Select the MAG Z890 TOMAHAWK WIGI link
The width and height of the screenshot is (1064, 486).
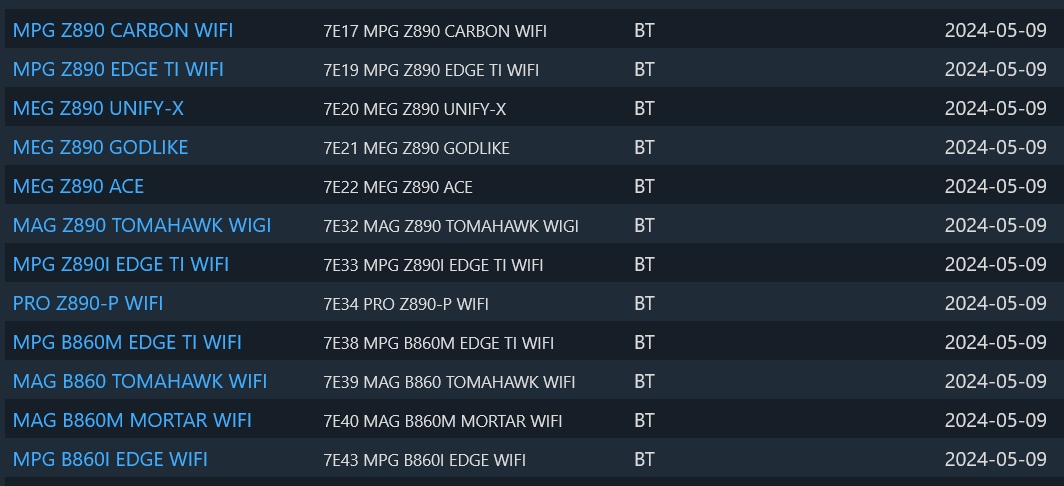(x=141, y=226)
